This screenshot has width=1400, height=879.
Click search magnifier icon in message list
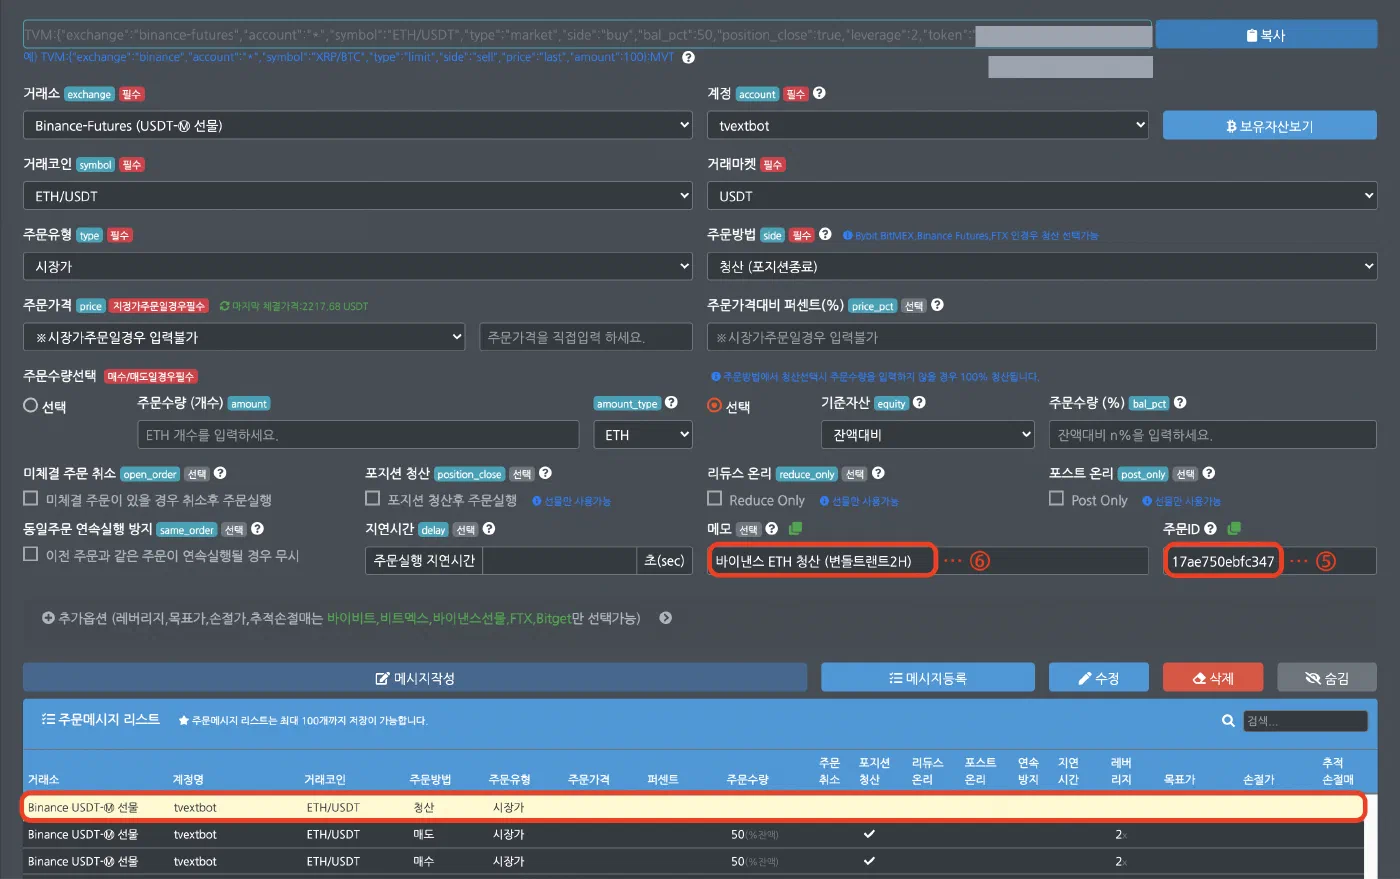coord(1228,720)
